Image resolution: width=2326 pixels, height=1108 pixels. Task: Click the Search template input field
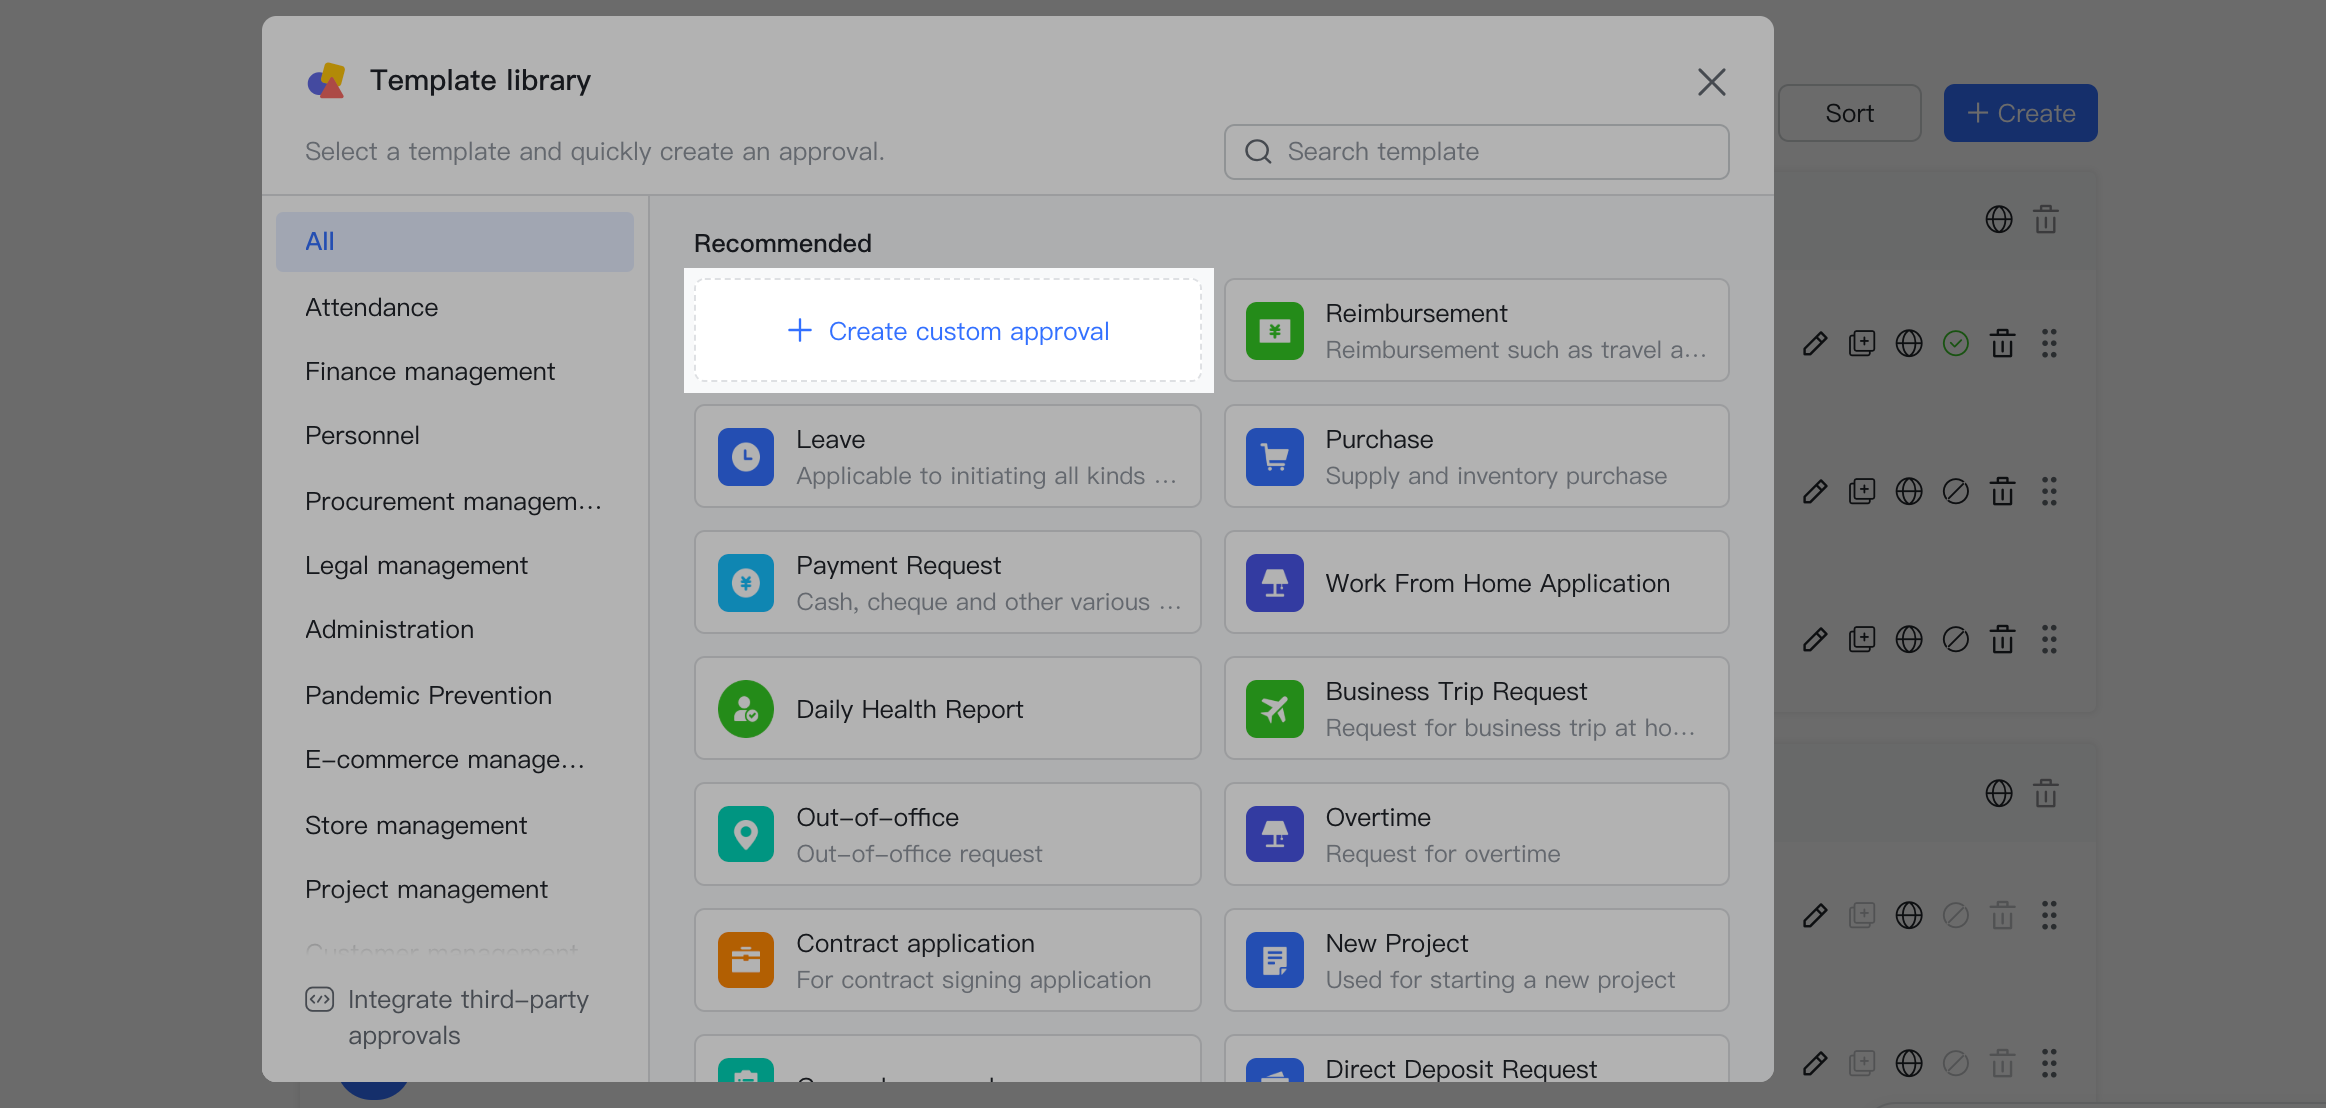tap(1476, 152)
